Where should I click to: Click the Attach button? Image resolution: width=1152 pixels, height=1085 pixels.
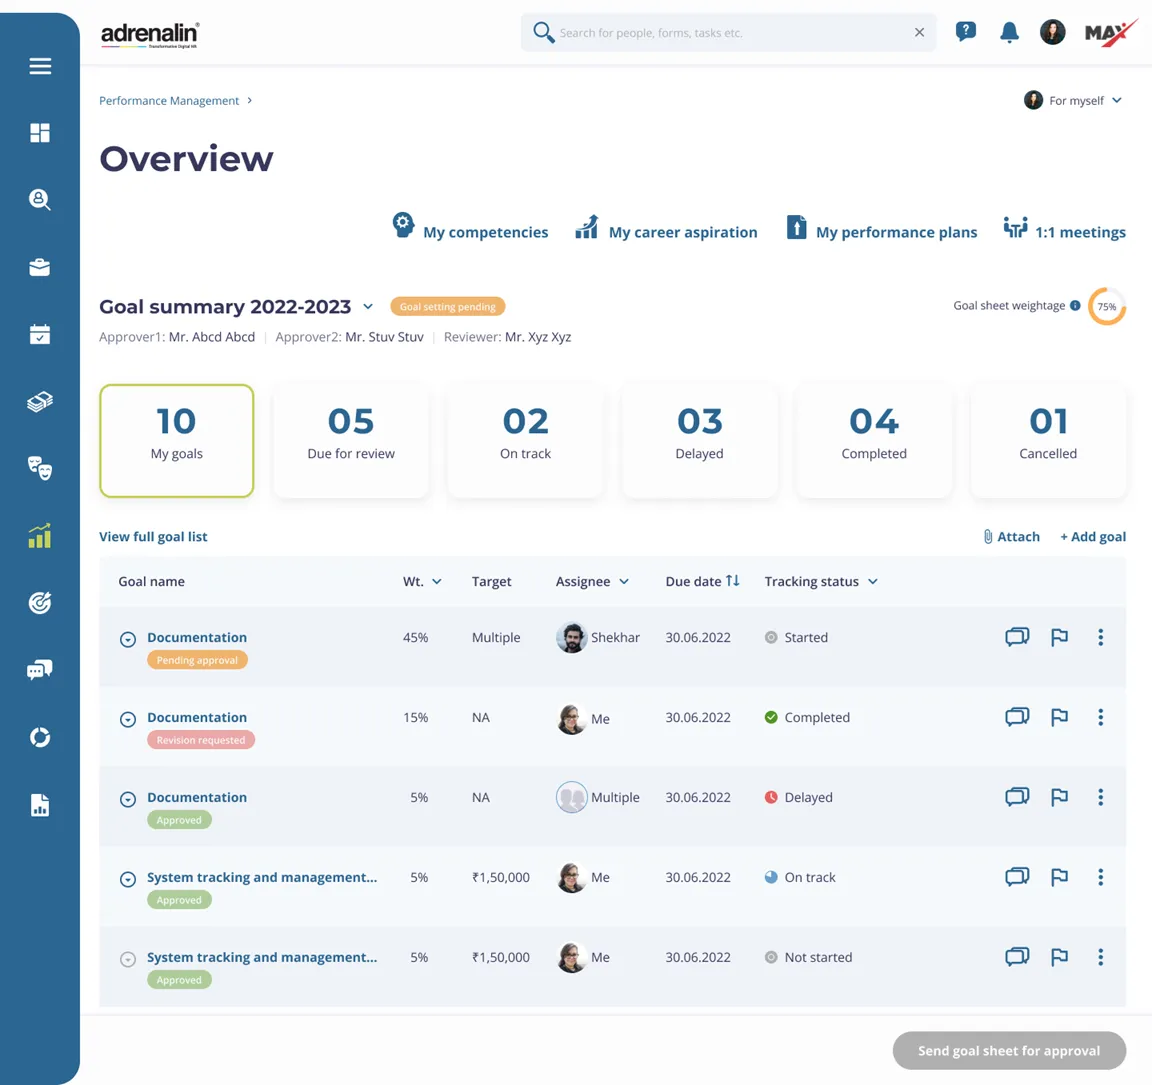pyautogui.click(x=1012, y=536)
